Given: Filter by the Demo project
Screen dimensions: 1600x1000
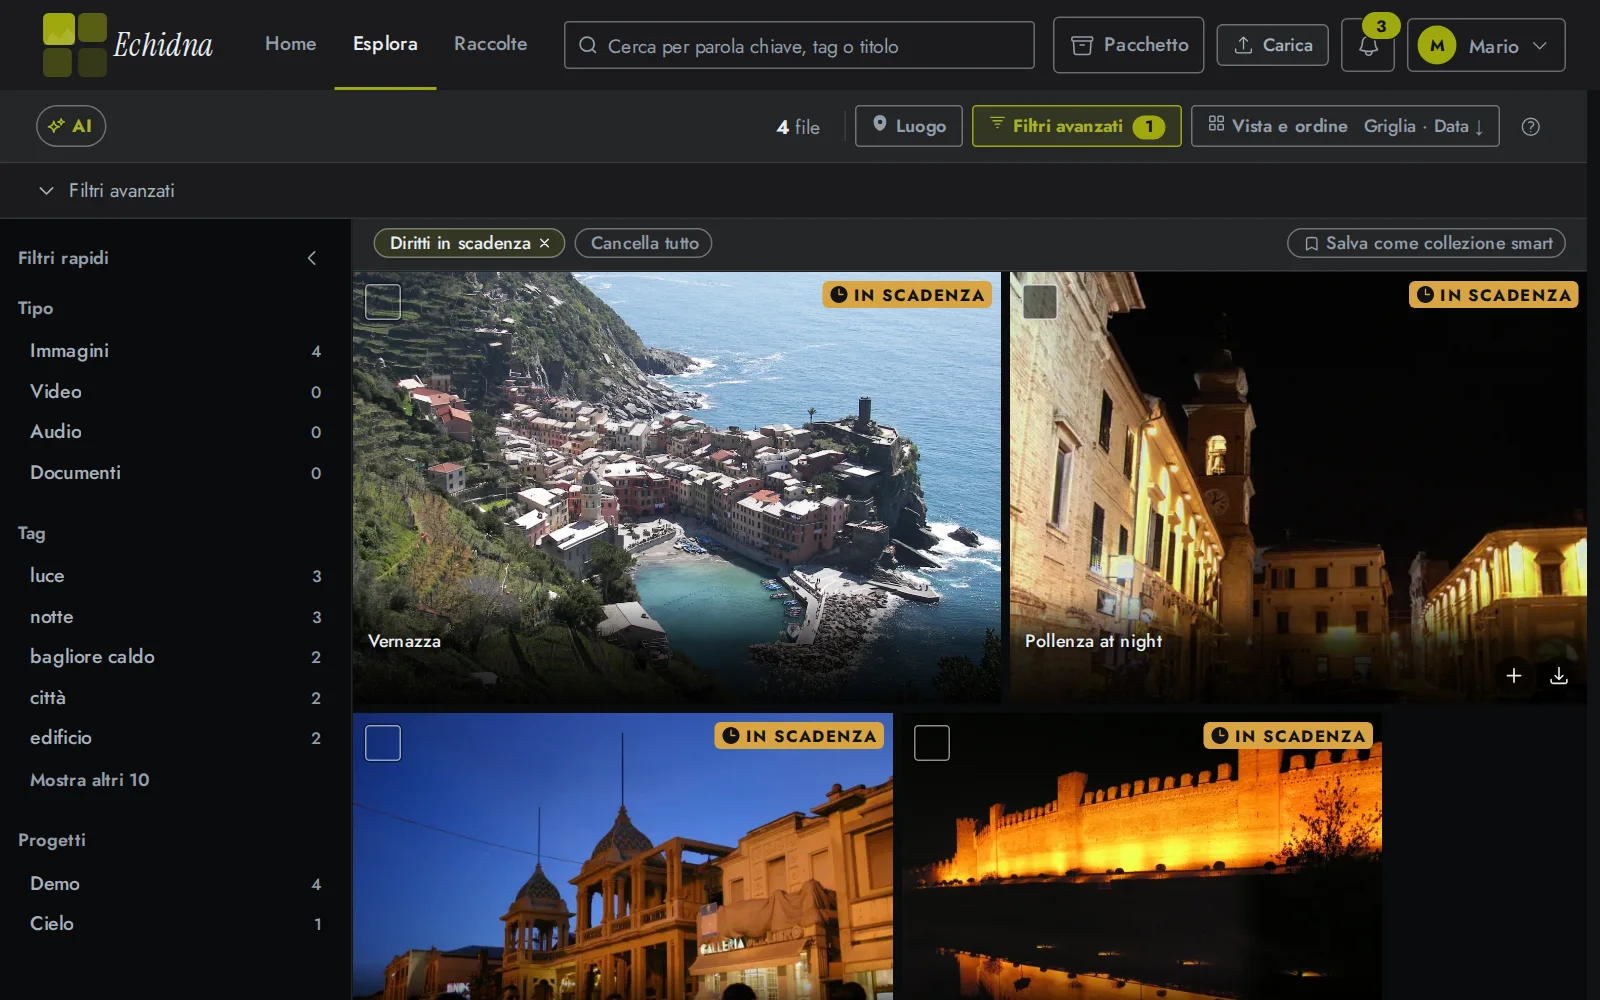Looking at the screenshot, I should (175, 884).
